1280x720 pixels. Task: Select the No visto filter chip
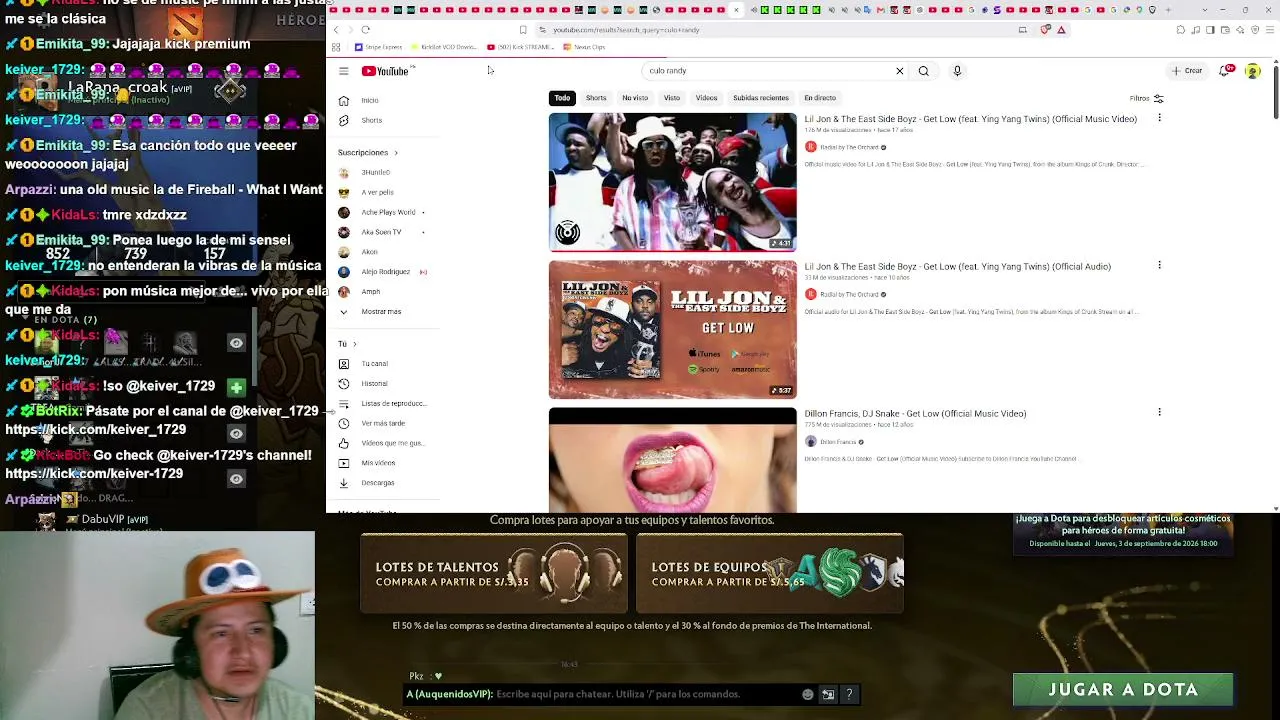pyautogui.click(x=635, y=98)
